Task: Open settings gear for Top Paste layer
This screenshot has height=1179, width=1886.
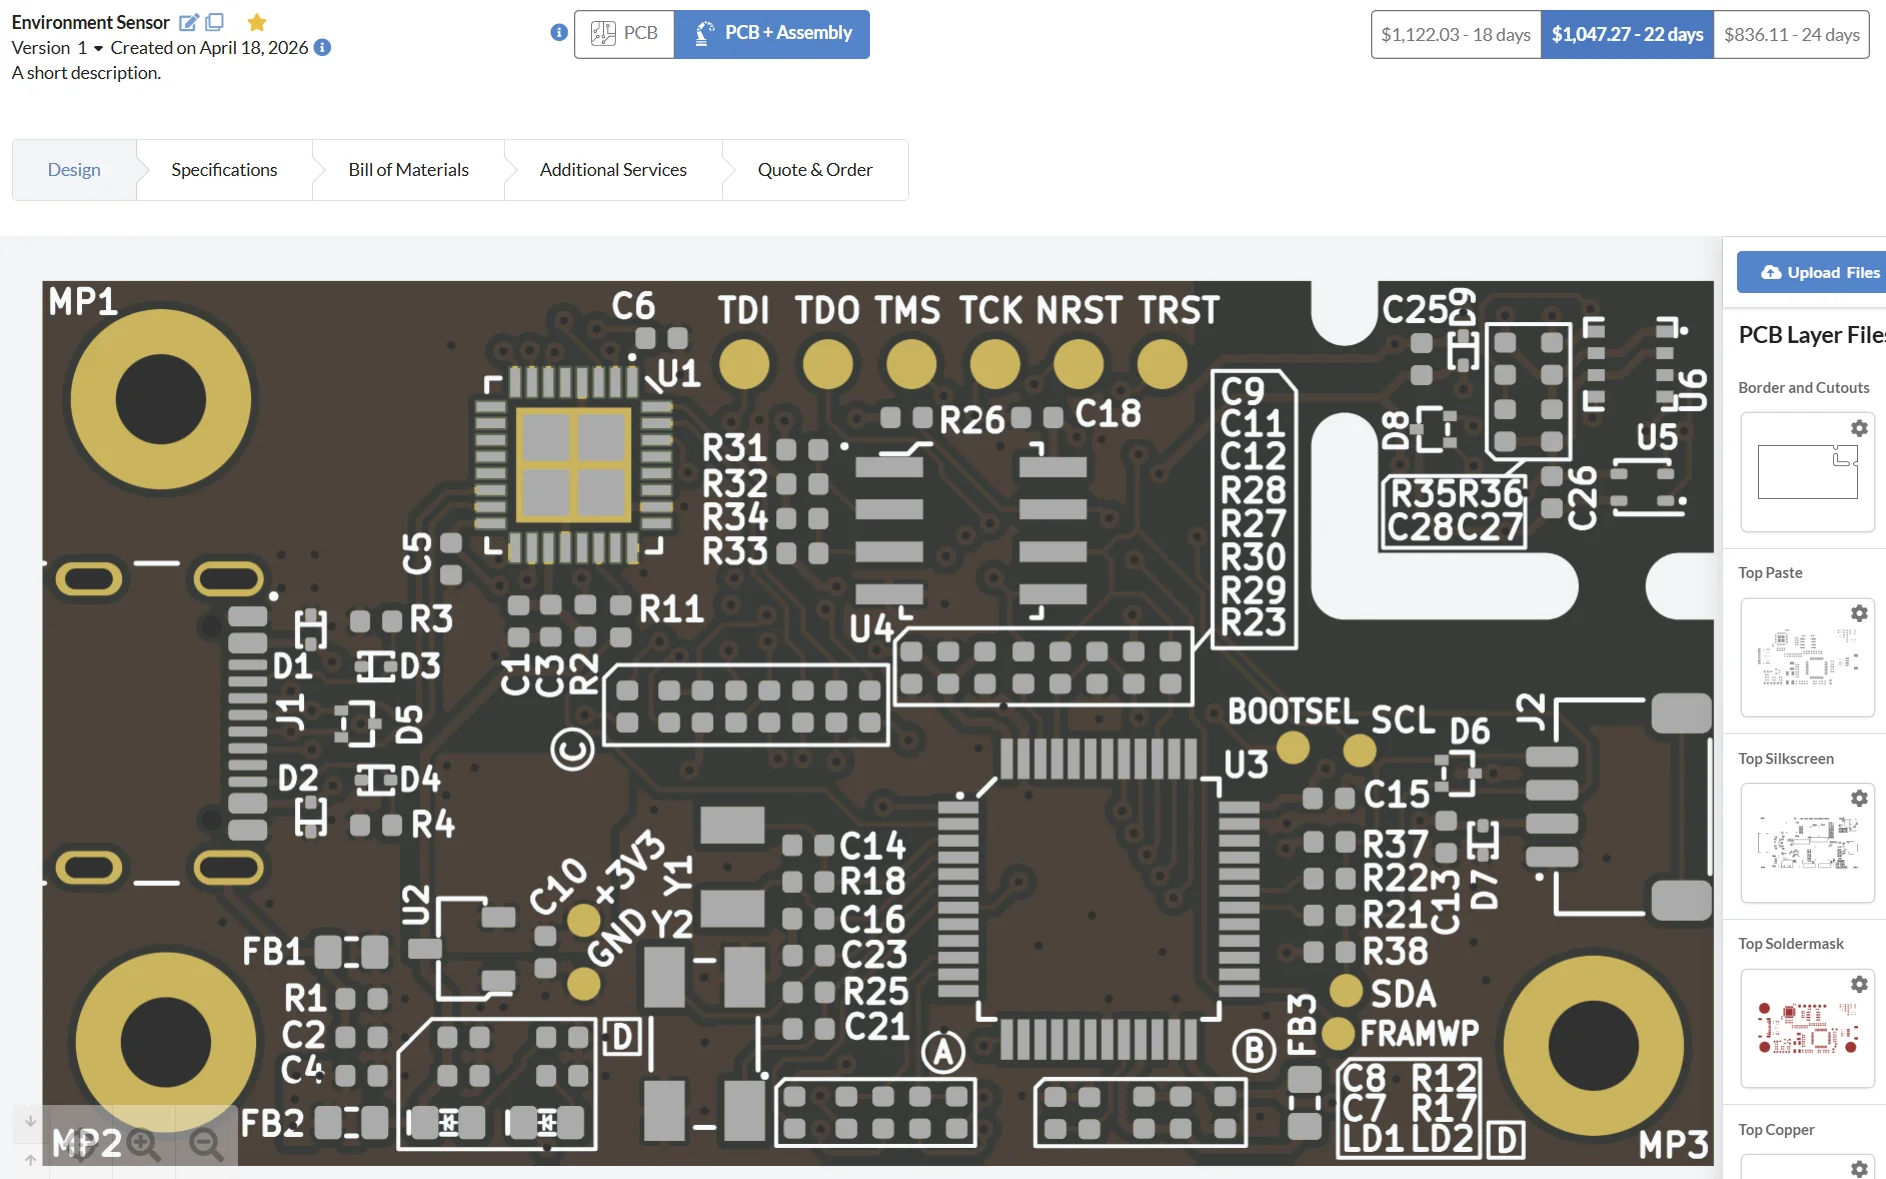Action: (x=1859, y=613)
